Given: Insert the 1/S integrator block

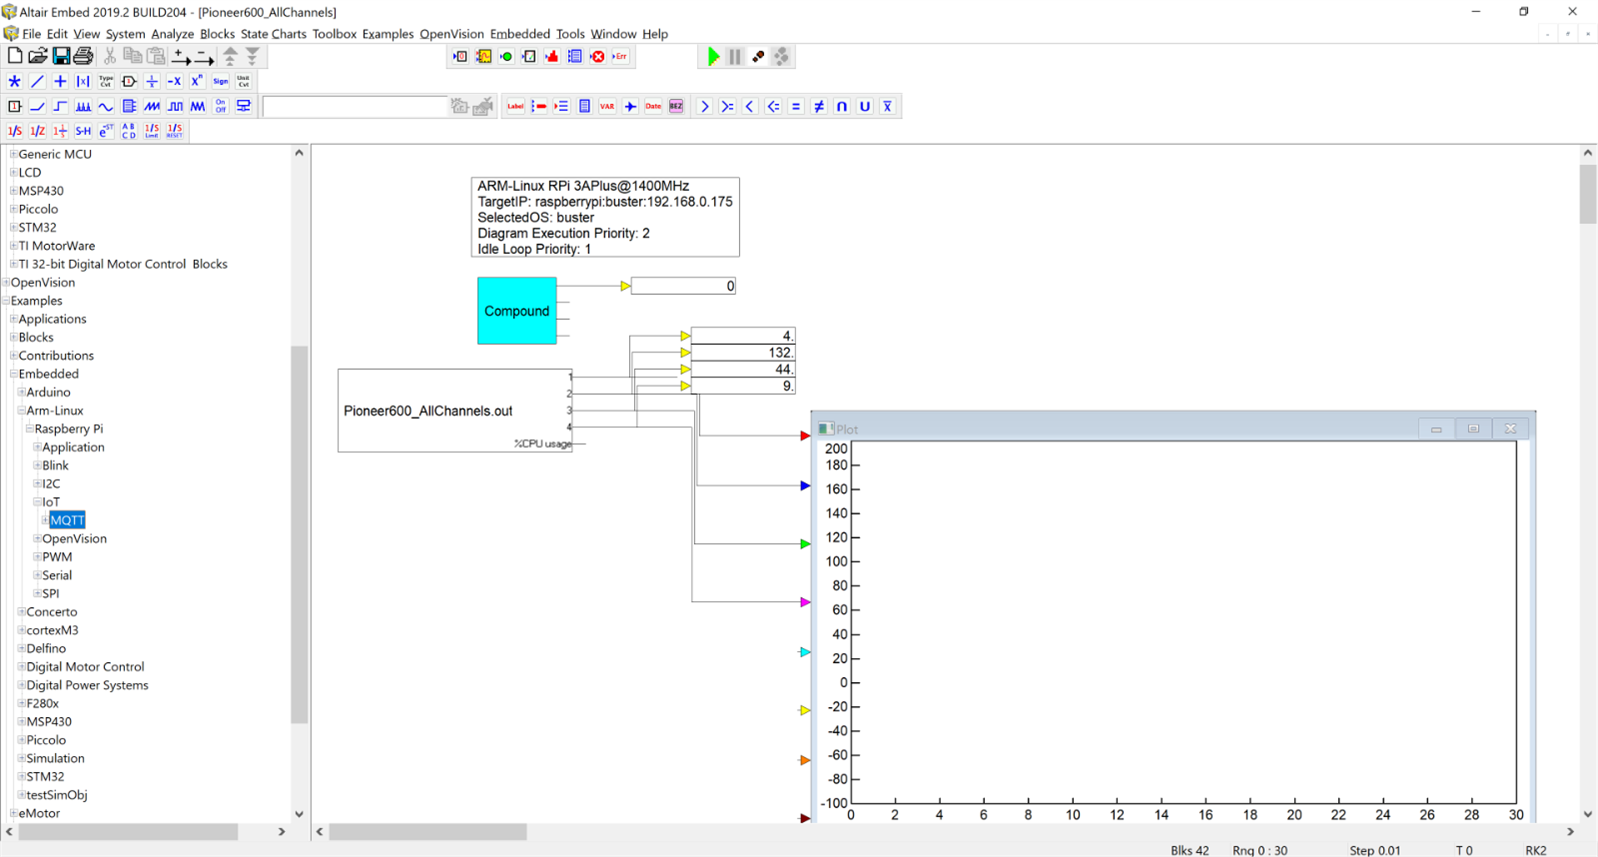Looking at the screenshot, I should coord(14,131).
